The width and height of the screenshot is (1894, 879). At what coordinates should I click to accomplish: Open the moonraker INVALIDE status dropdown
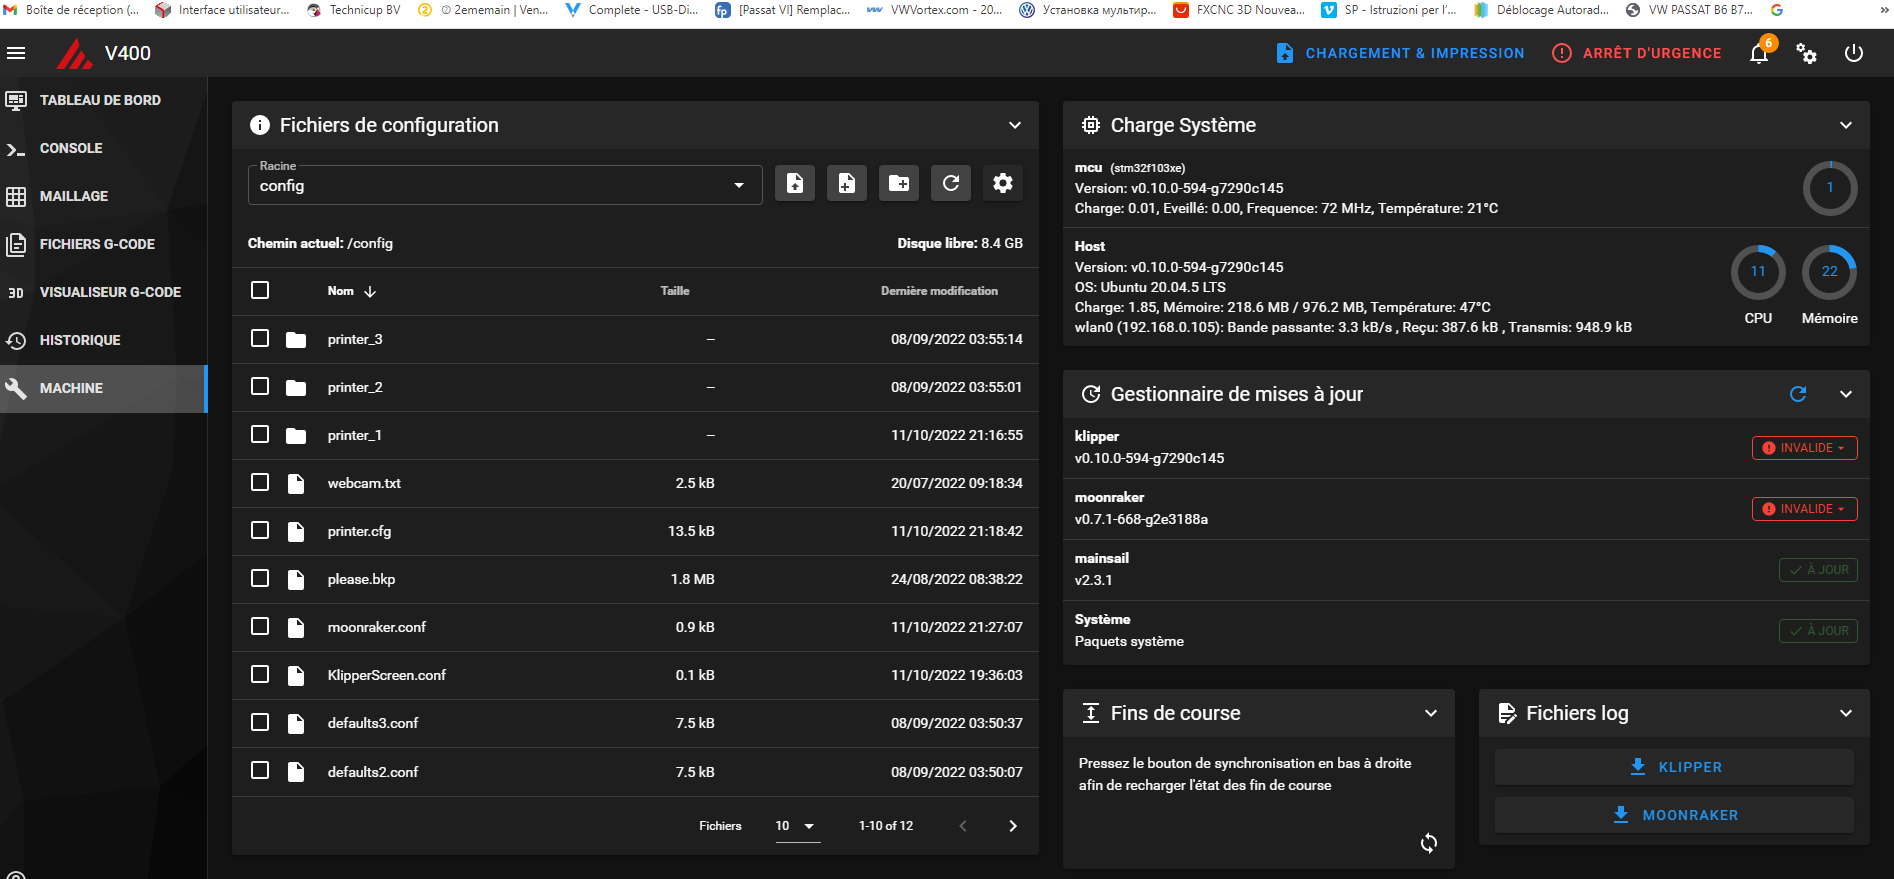click(1804, 509)
